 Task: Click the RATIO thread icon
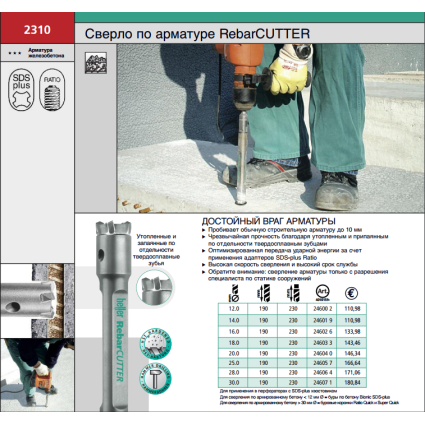coord(52,90)
